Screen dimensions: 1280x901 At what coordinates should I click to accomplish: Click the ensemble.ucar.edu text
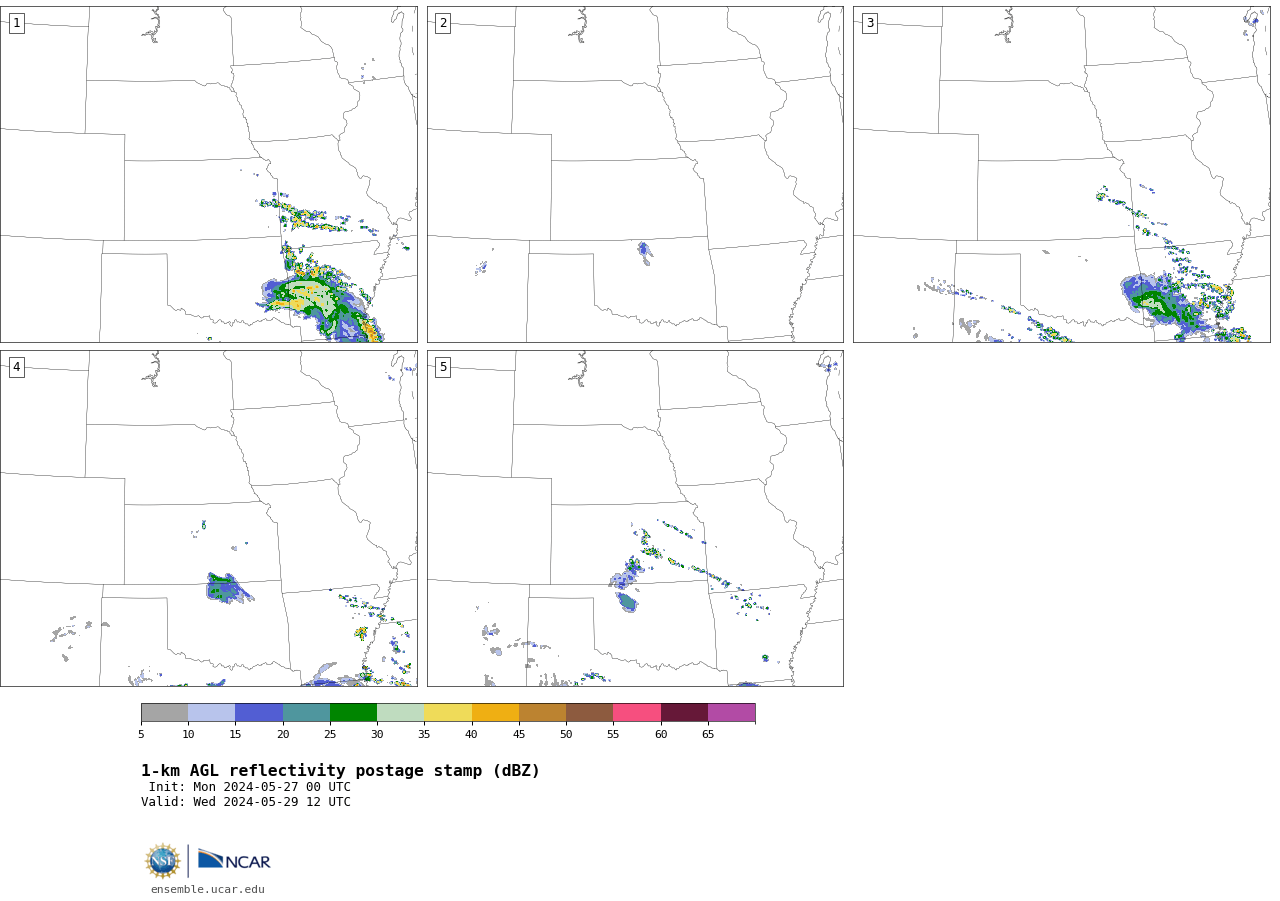click(x=208, y=890)
